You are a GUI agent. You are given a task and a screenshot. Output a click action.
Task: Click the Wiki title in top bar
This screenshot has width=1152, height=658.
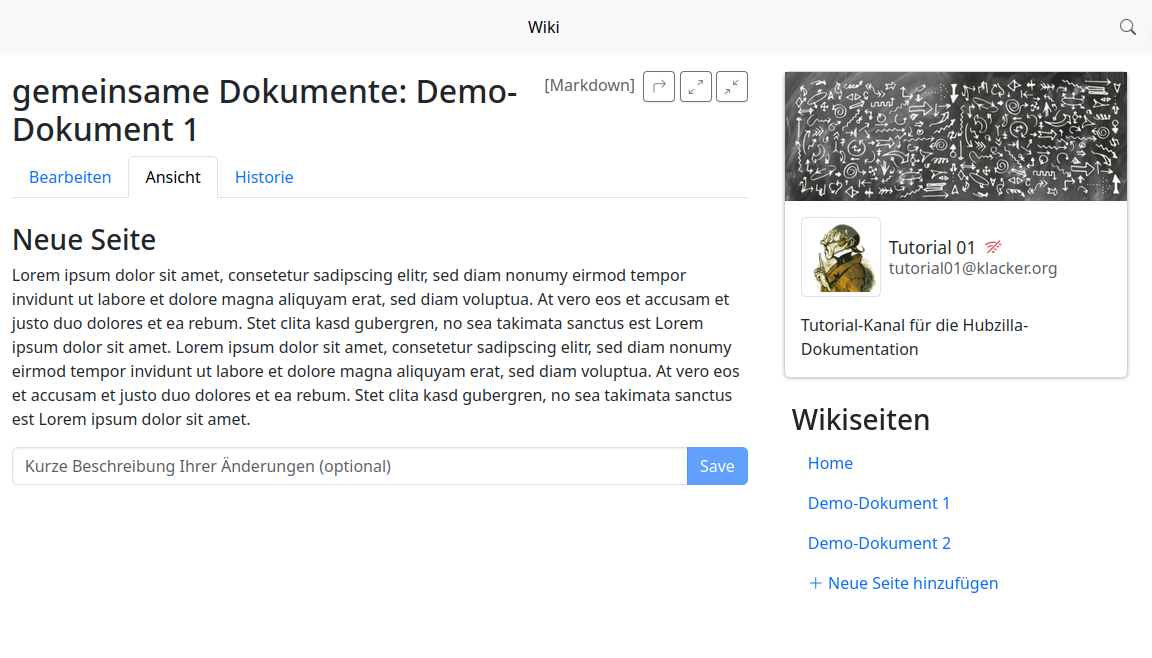(x=544, y=27)
